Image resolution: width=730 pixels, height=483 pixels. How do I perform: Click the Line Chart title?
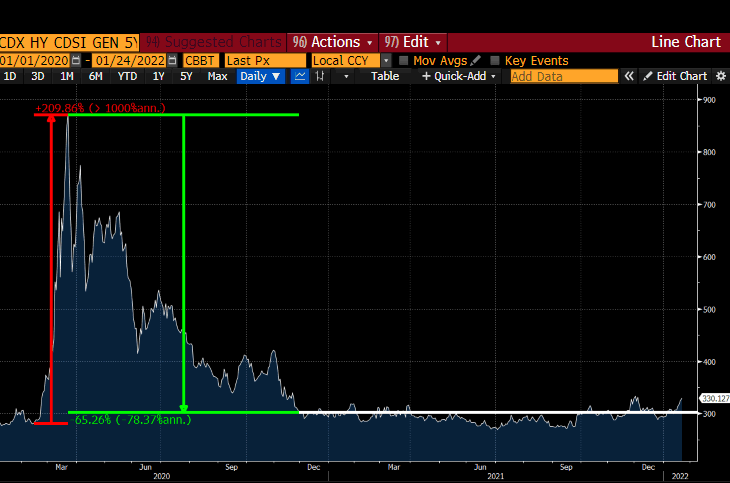pos(686,42)
